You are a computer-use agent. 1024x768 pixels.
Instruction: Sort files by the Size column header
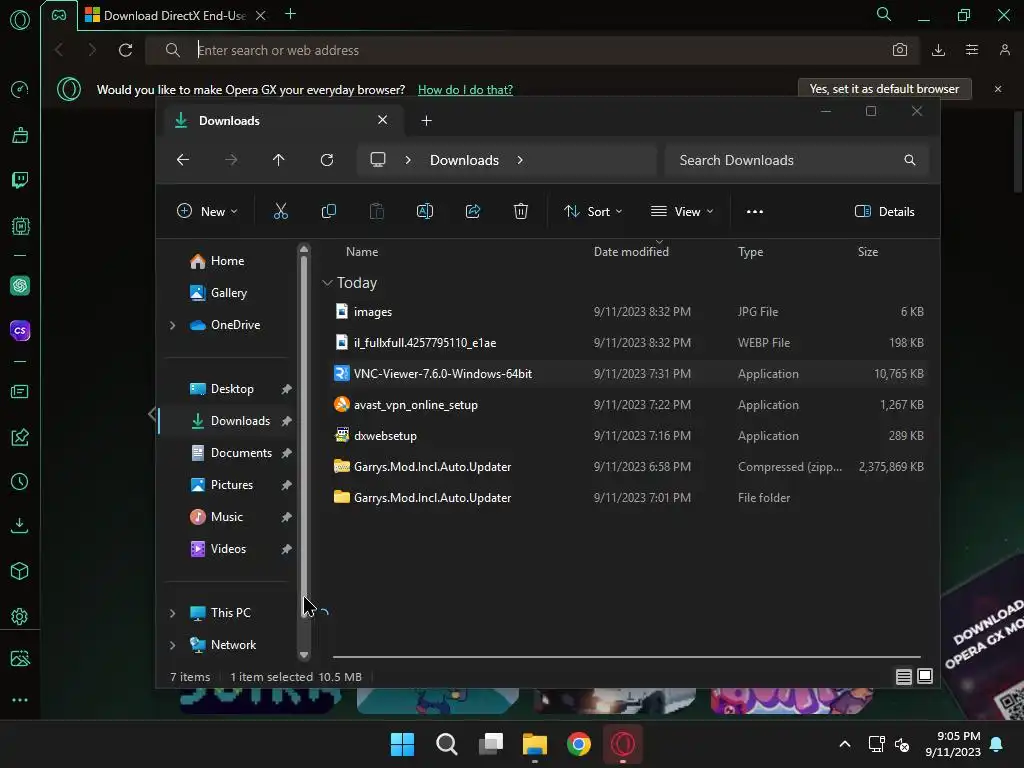(x=868, y=252)
